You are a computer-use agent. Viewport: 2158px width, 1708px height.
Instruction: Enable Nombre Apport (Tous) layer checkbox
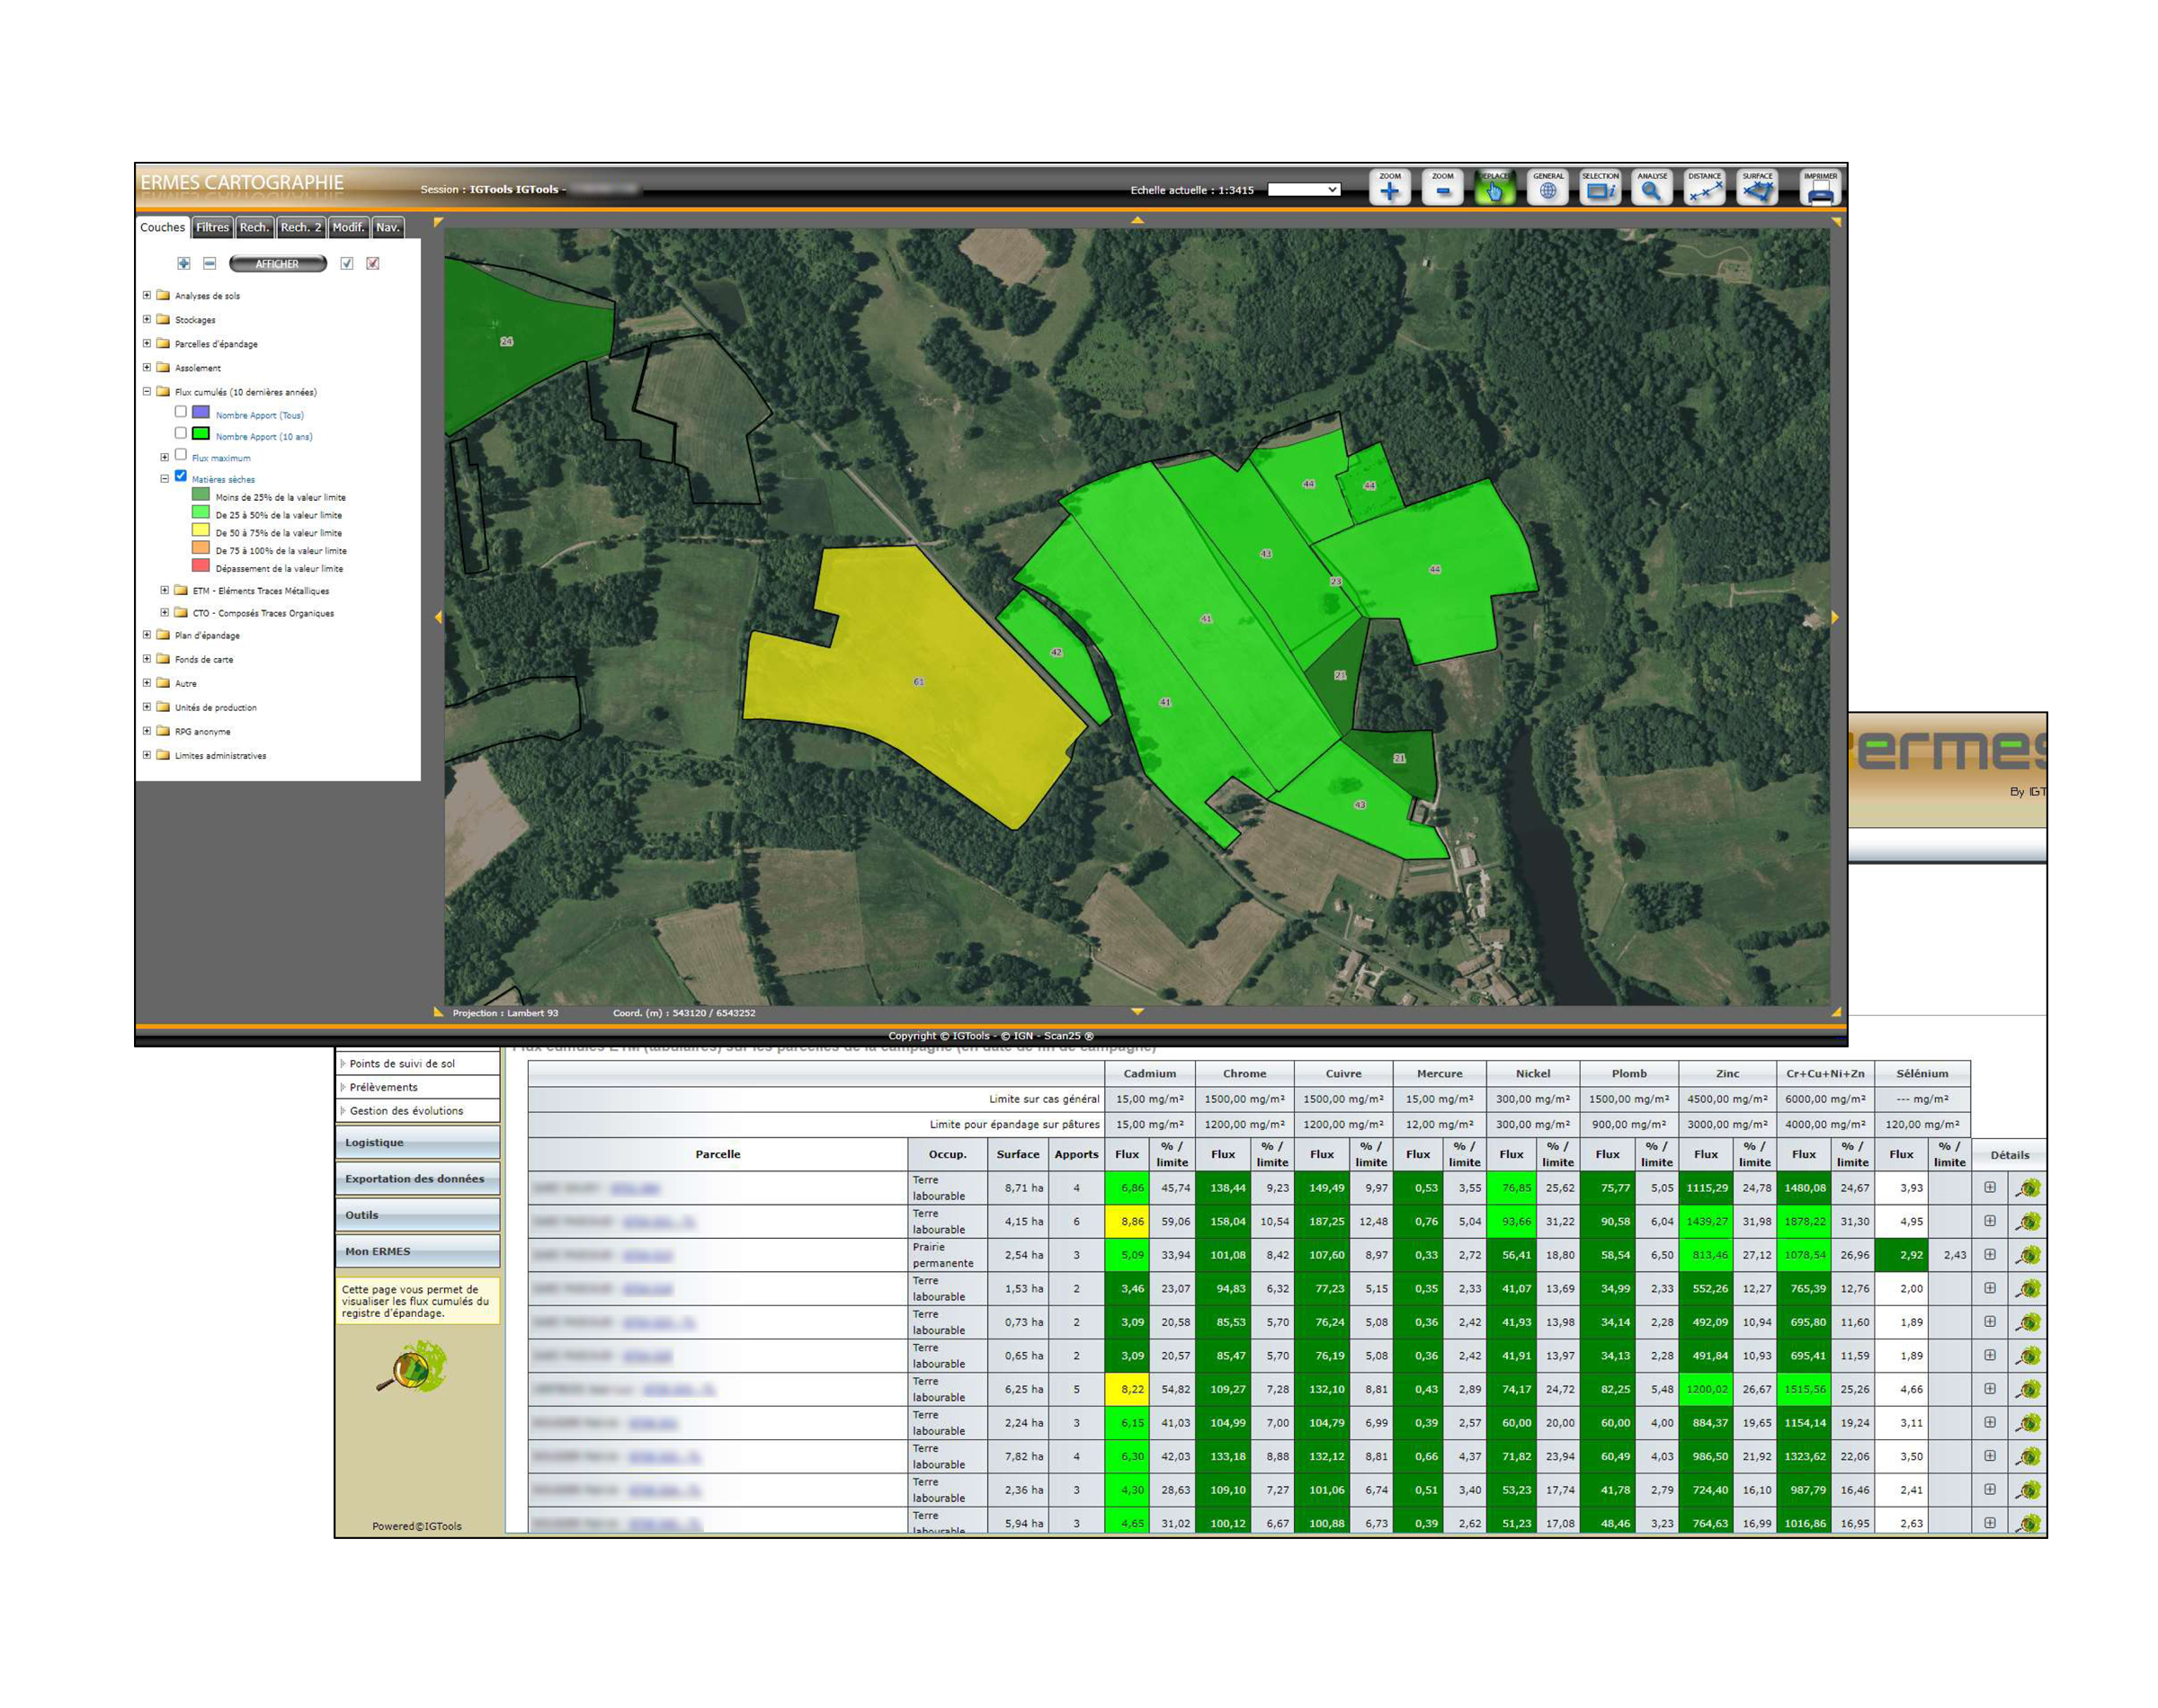[x=181, y=411]
